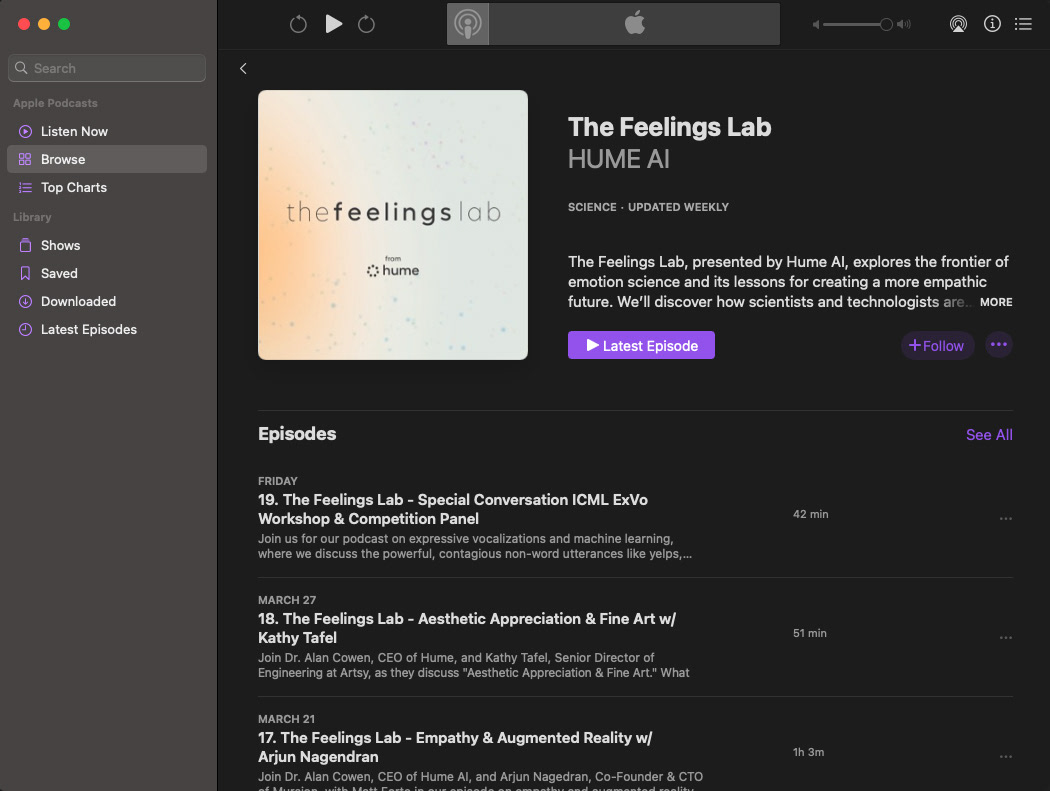
Task: Open Saved episodes section
Action: (x=107, y=273)
